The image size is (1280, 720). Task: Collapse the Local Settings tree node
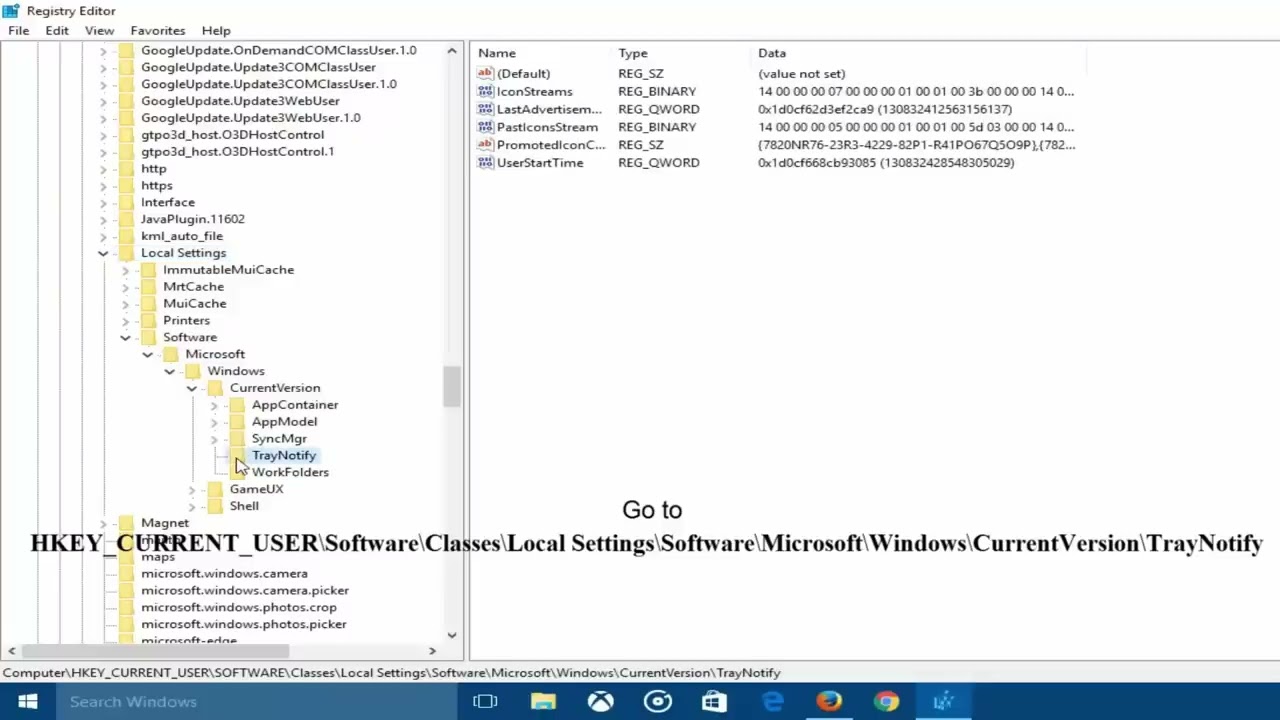point(103,253)
